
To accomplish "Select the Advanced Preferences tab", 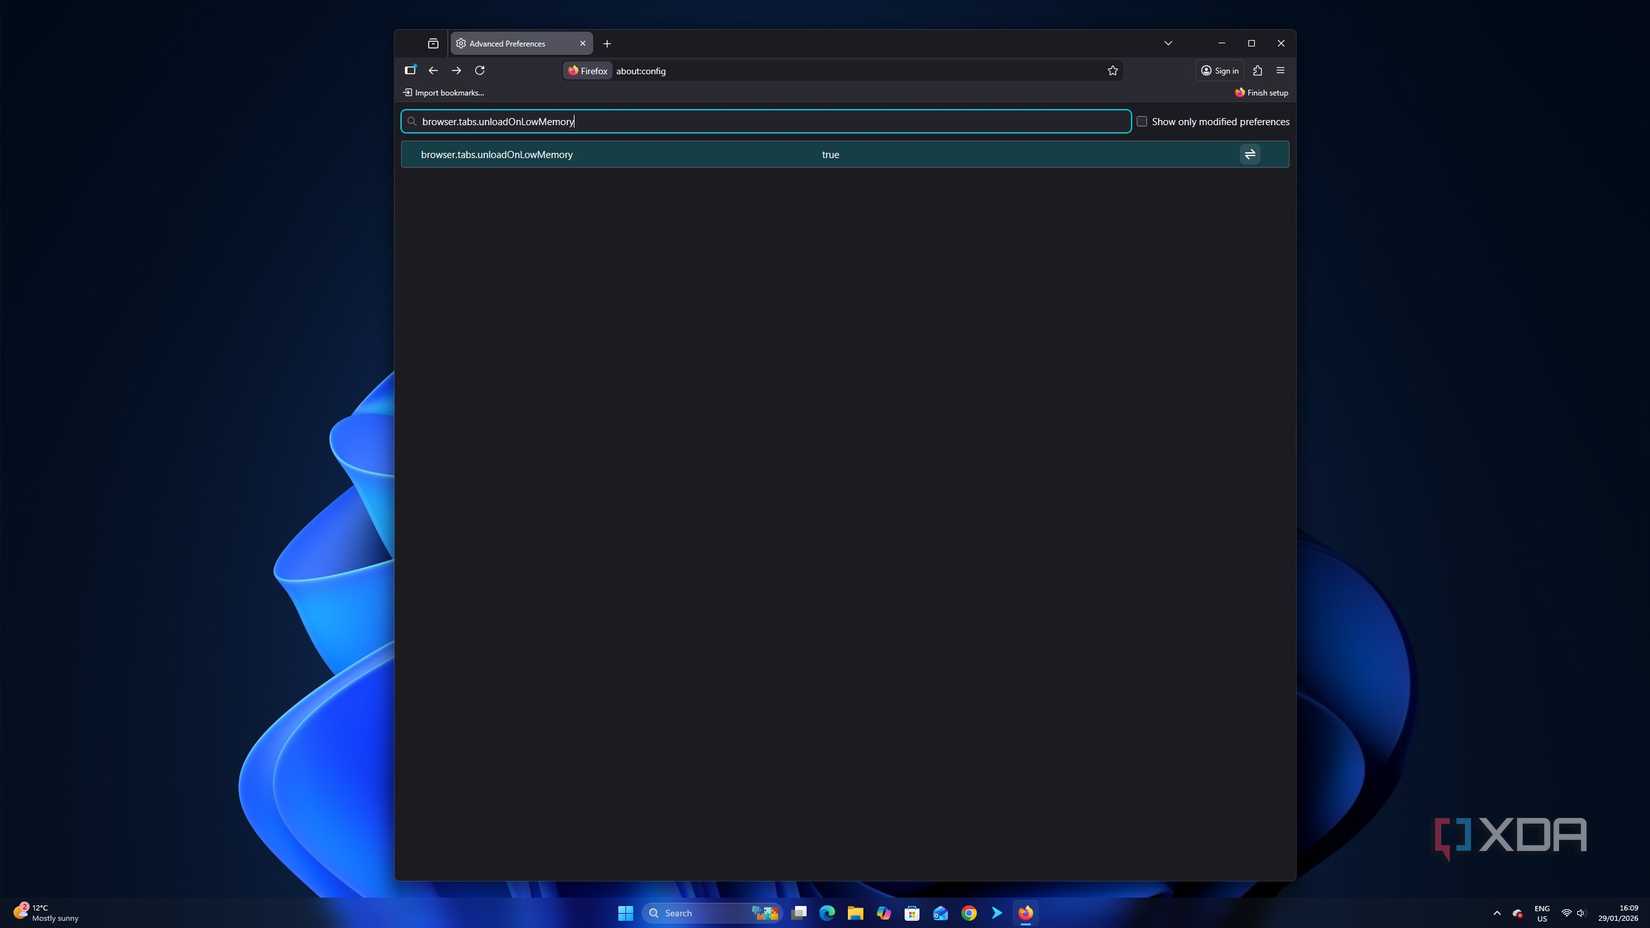I will 510,44.
